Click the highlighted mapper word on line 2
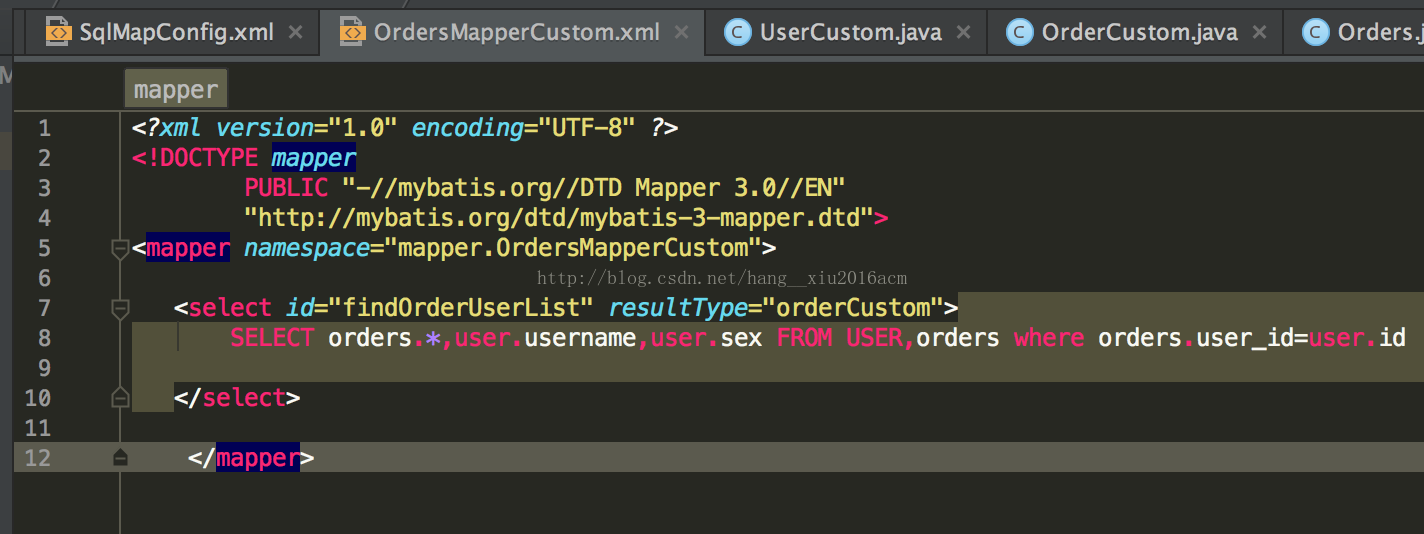 (314, 158)
